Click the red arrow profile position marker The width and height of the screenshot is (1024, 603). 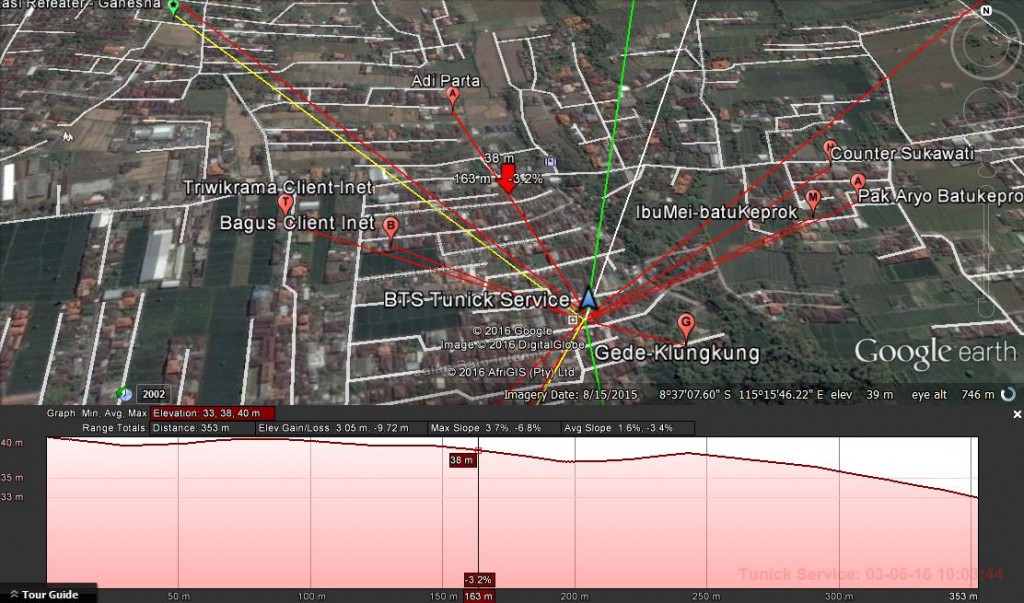point(507,178)
